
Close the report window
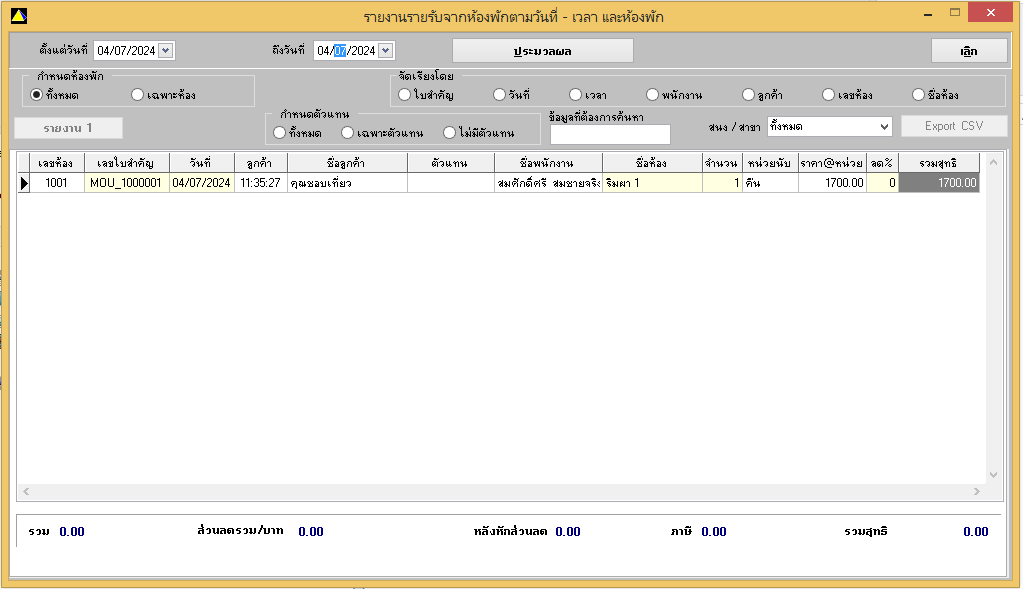coord(990,12)
